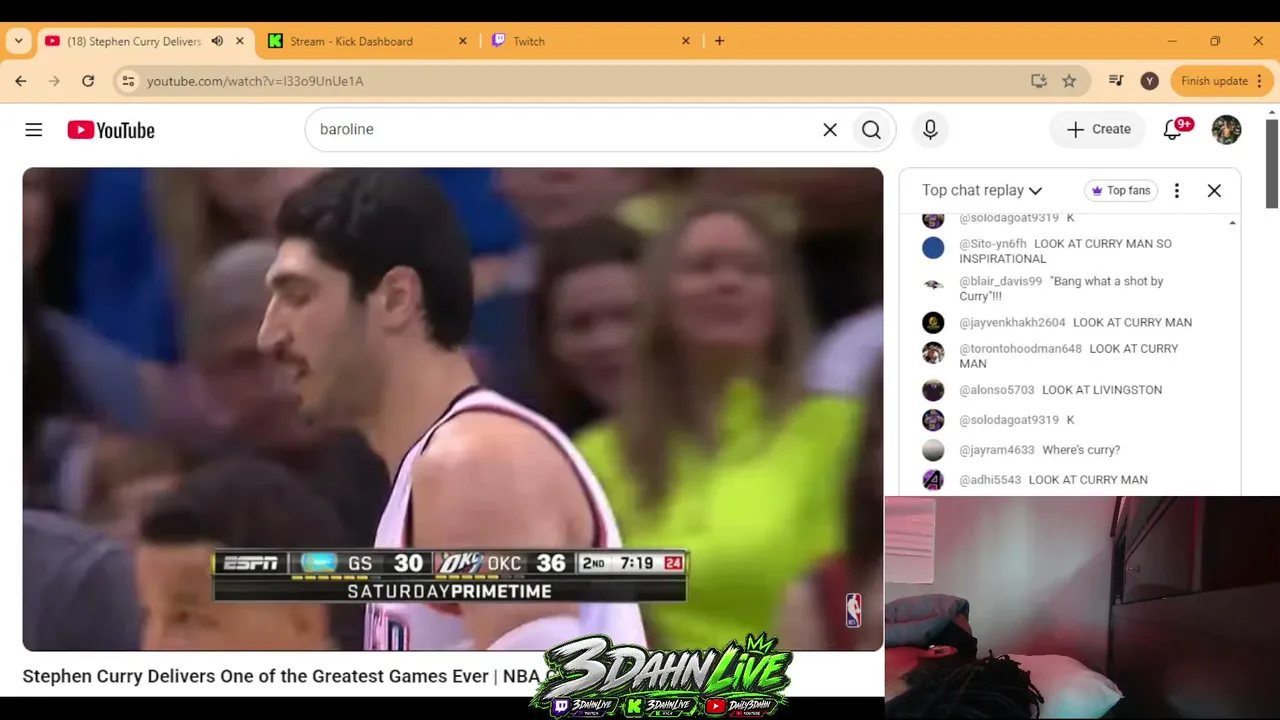This screenshot has height=720, width=1280.
Task: Start voice search with the microphone
Action: (930, 130)
